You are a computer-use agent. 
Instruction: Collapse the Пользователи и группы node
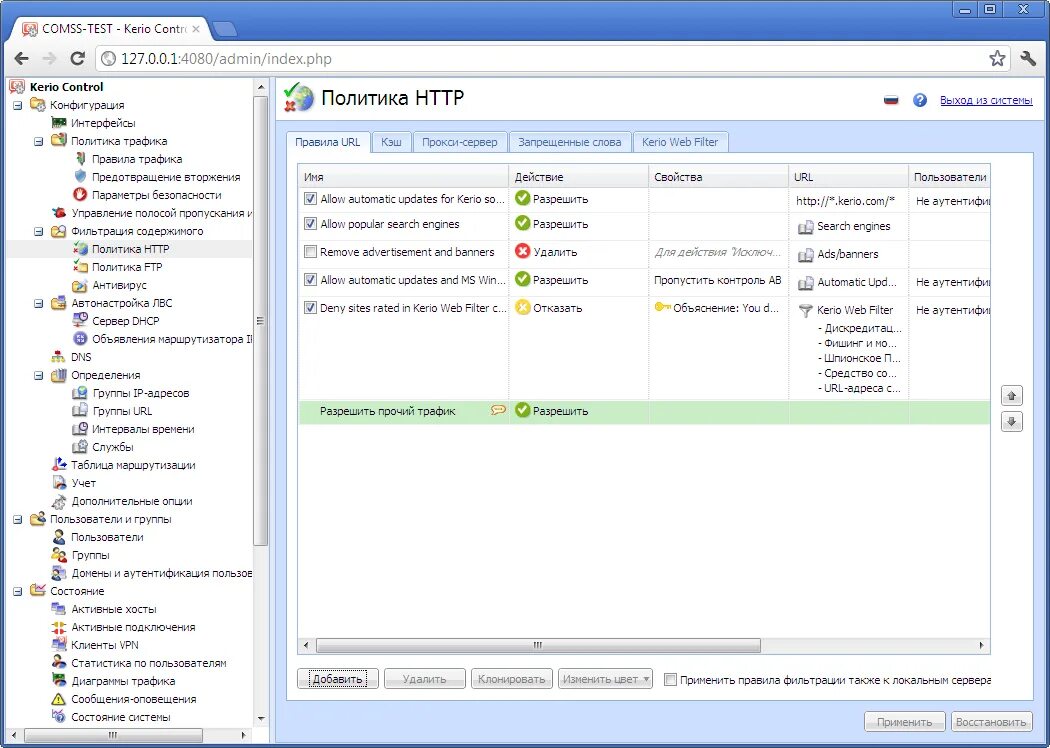click(18, 519)
